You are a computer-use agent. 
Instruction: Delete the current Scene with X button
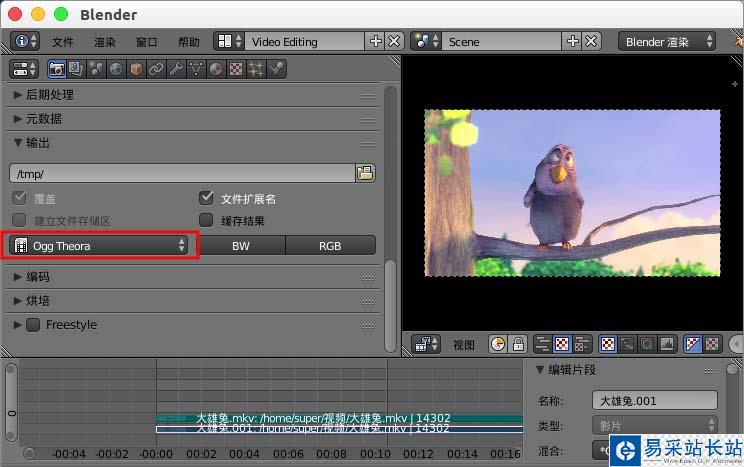coord(591,41)
